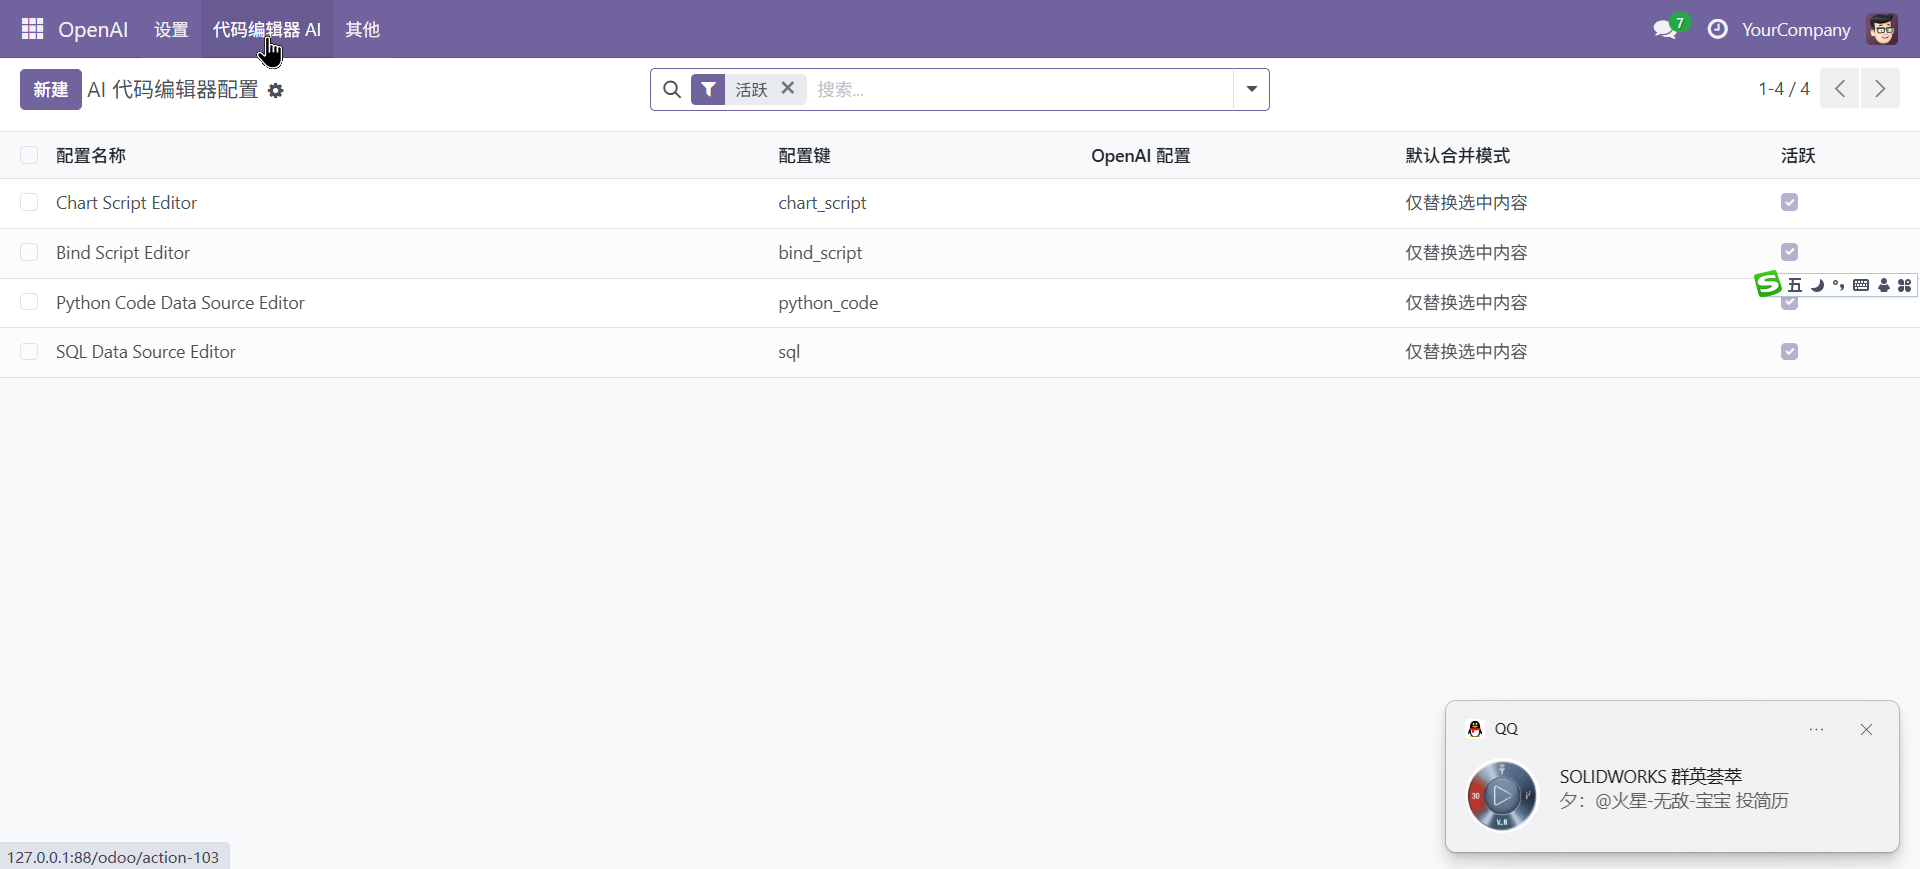Open the activities clock icon
The height and width of the screenshot is (869, 1920).
(1717, 30)
